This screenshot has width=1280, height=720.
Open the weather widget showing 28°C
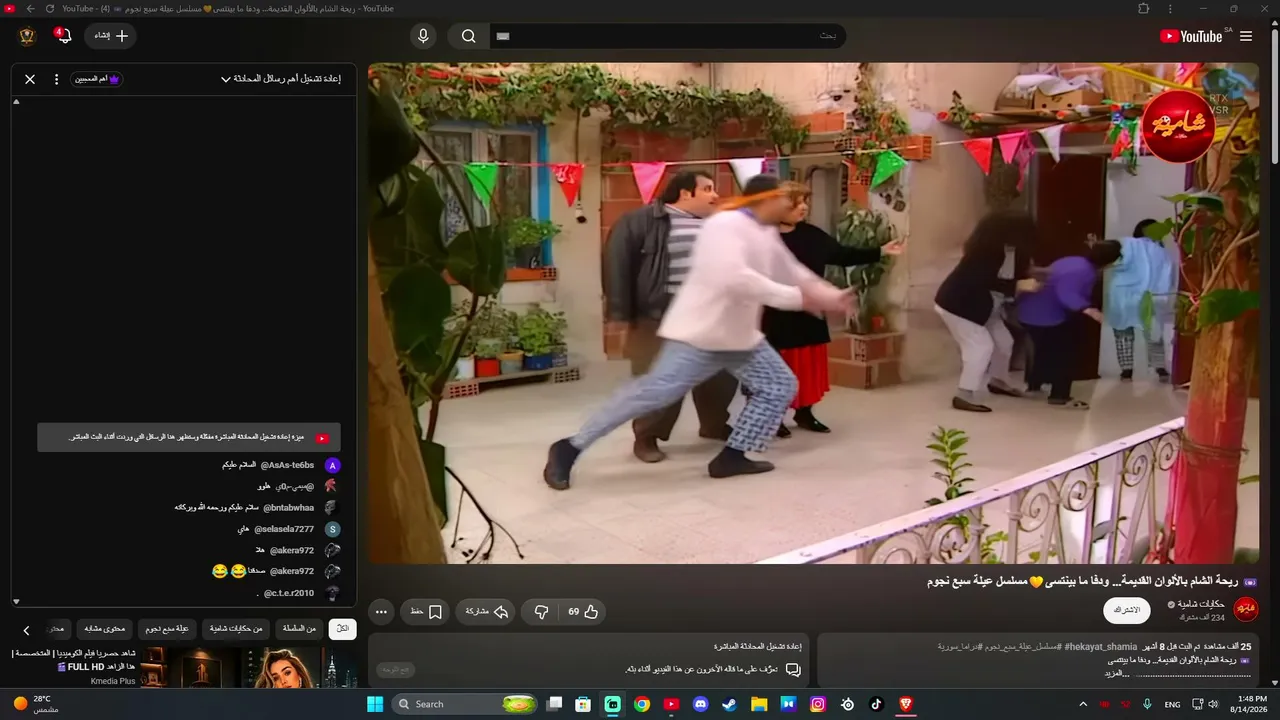[36, 704]
